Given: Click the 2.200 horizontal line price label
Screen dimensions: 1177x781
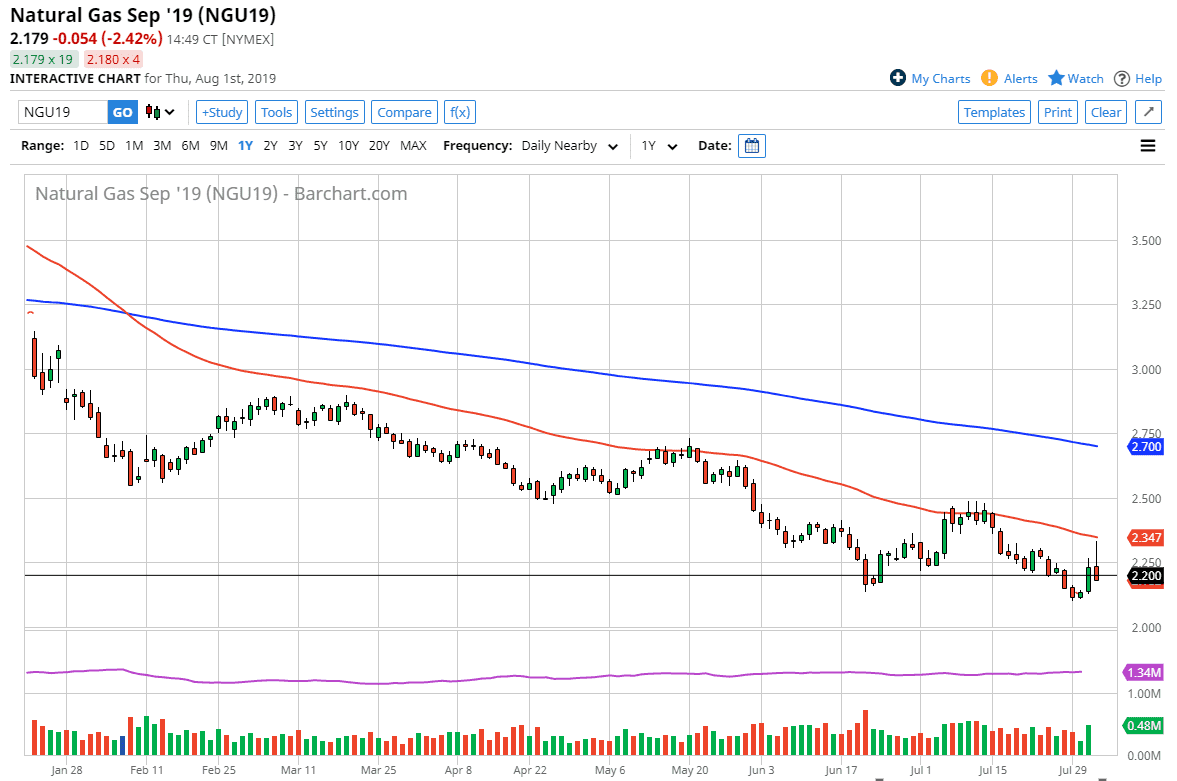Looking at the screenshot, I should pyautogui.click(x=1145, y=576).
